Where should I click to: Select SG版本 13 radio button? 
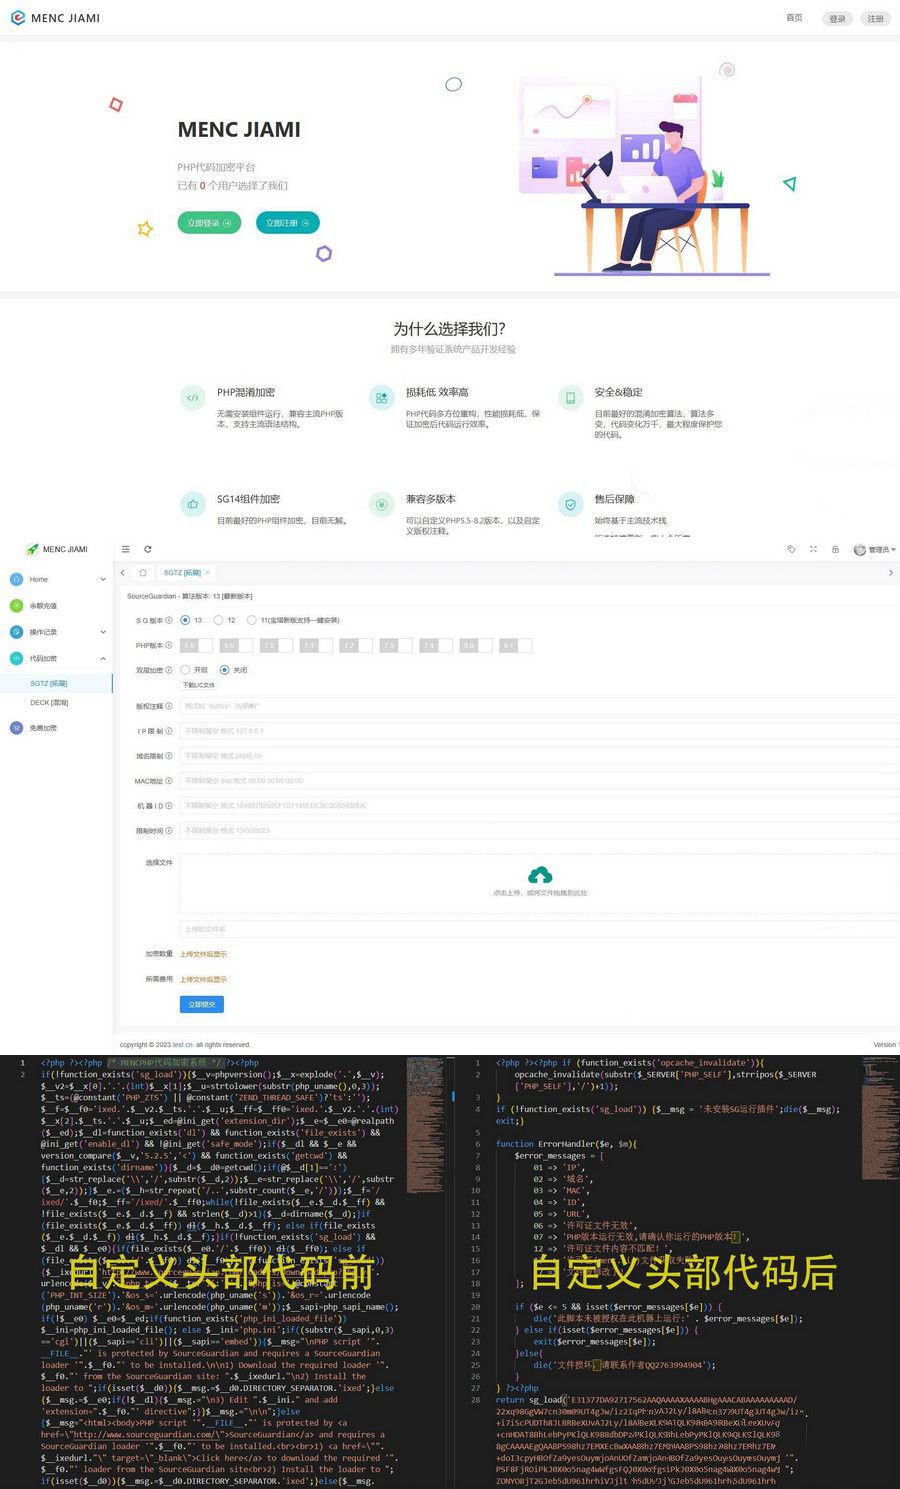pos(184,620)
